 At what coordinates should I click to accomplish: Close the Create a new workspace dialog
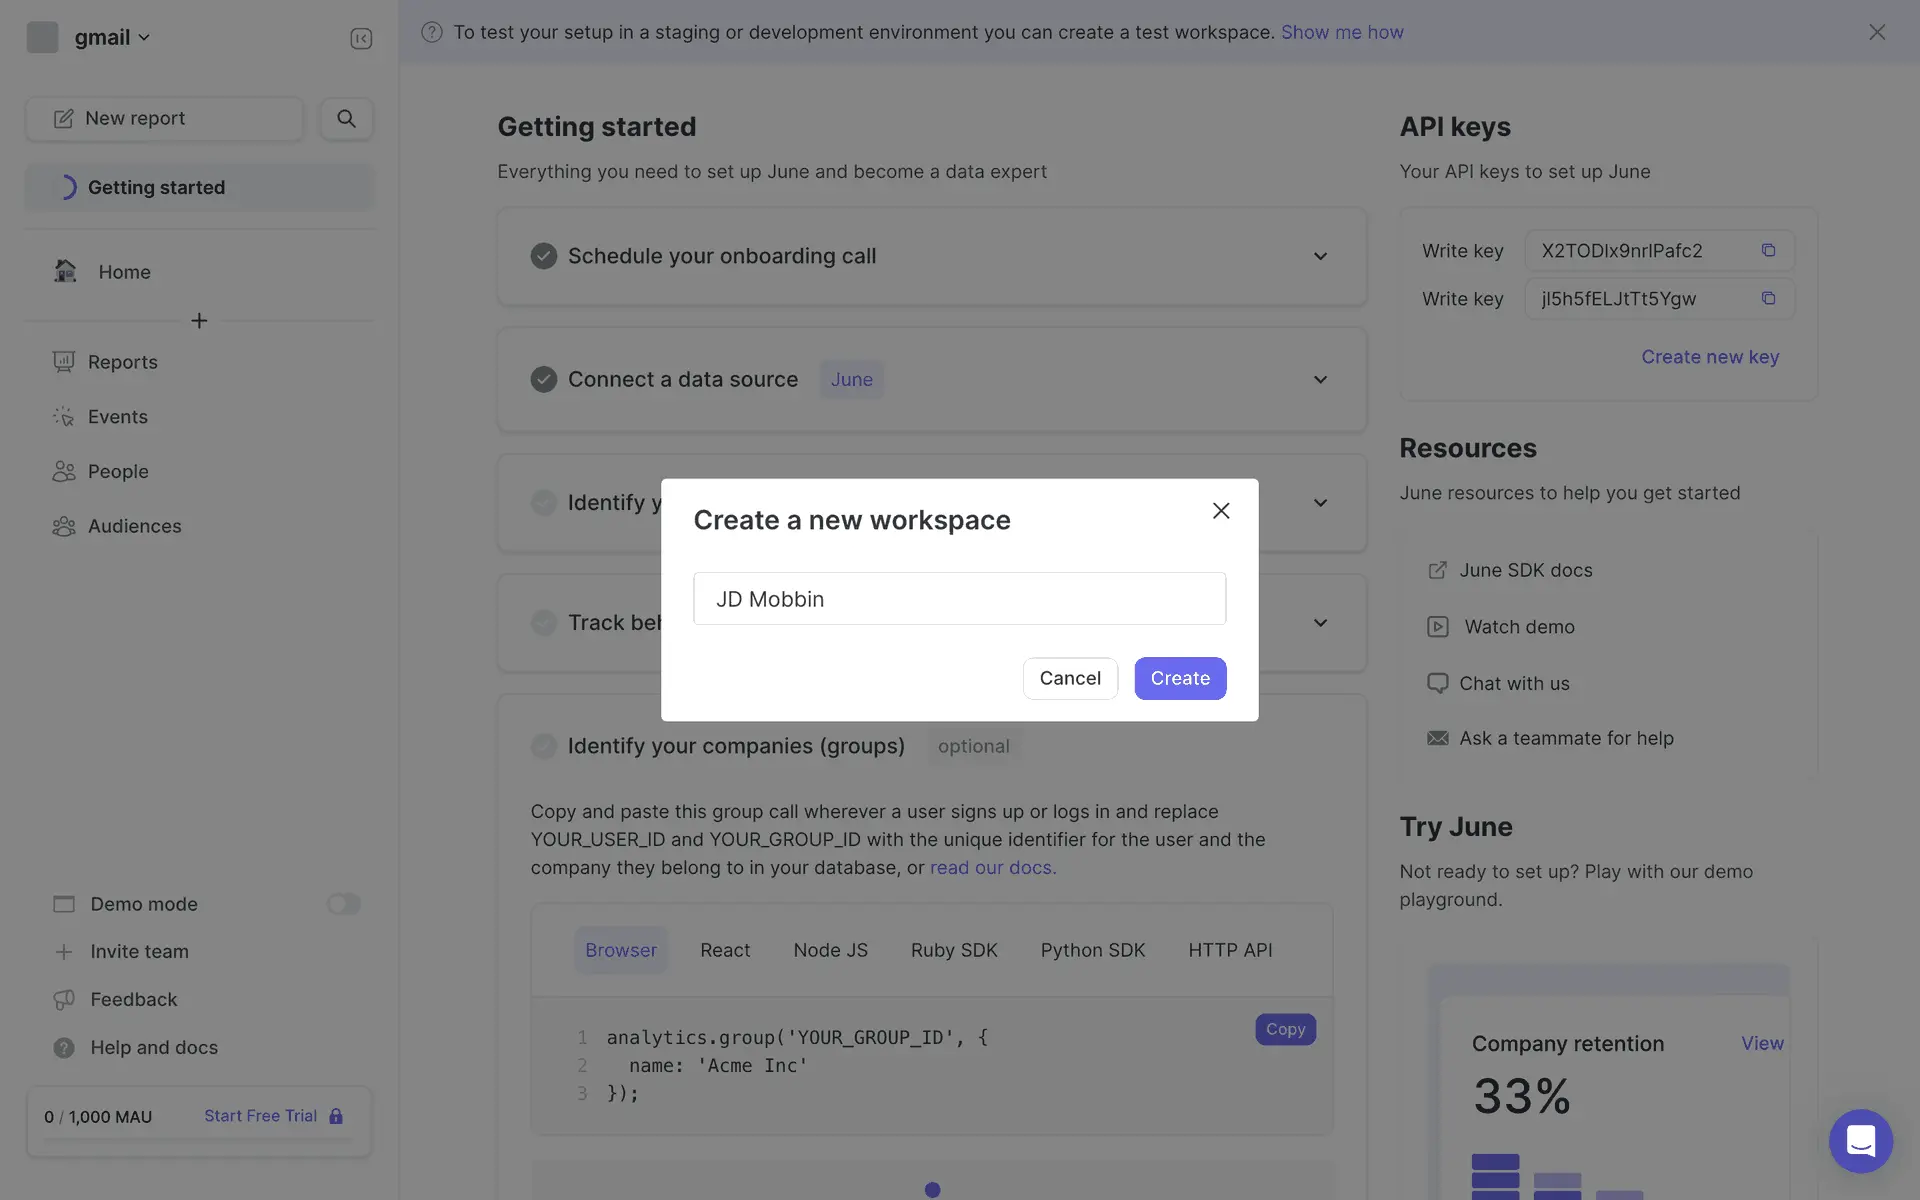1221,511
